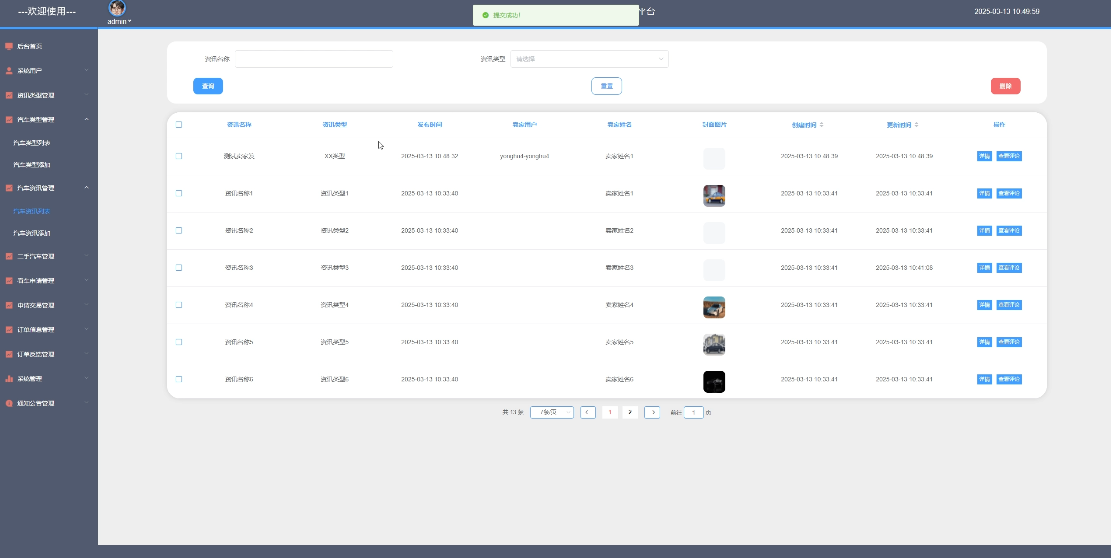This screenshot has width=1111, height=558.
Task: Open cover image of 资讯名称5 row
Action: pyautogui.click(x=714, y=344)
